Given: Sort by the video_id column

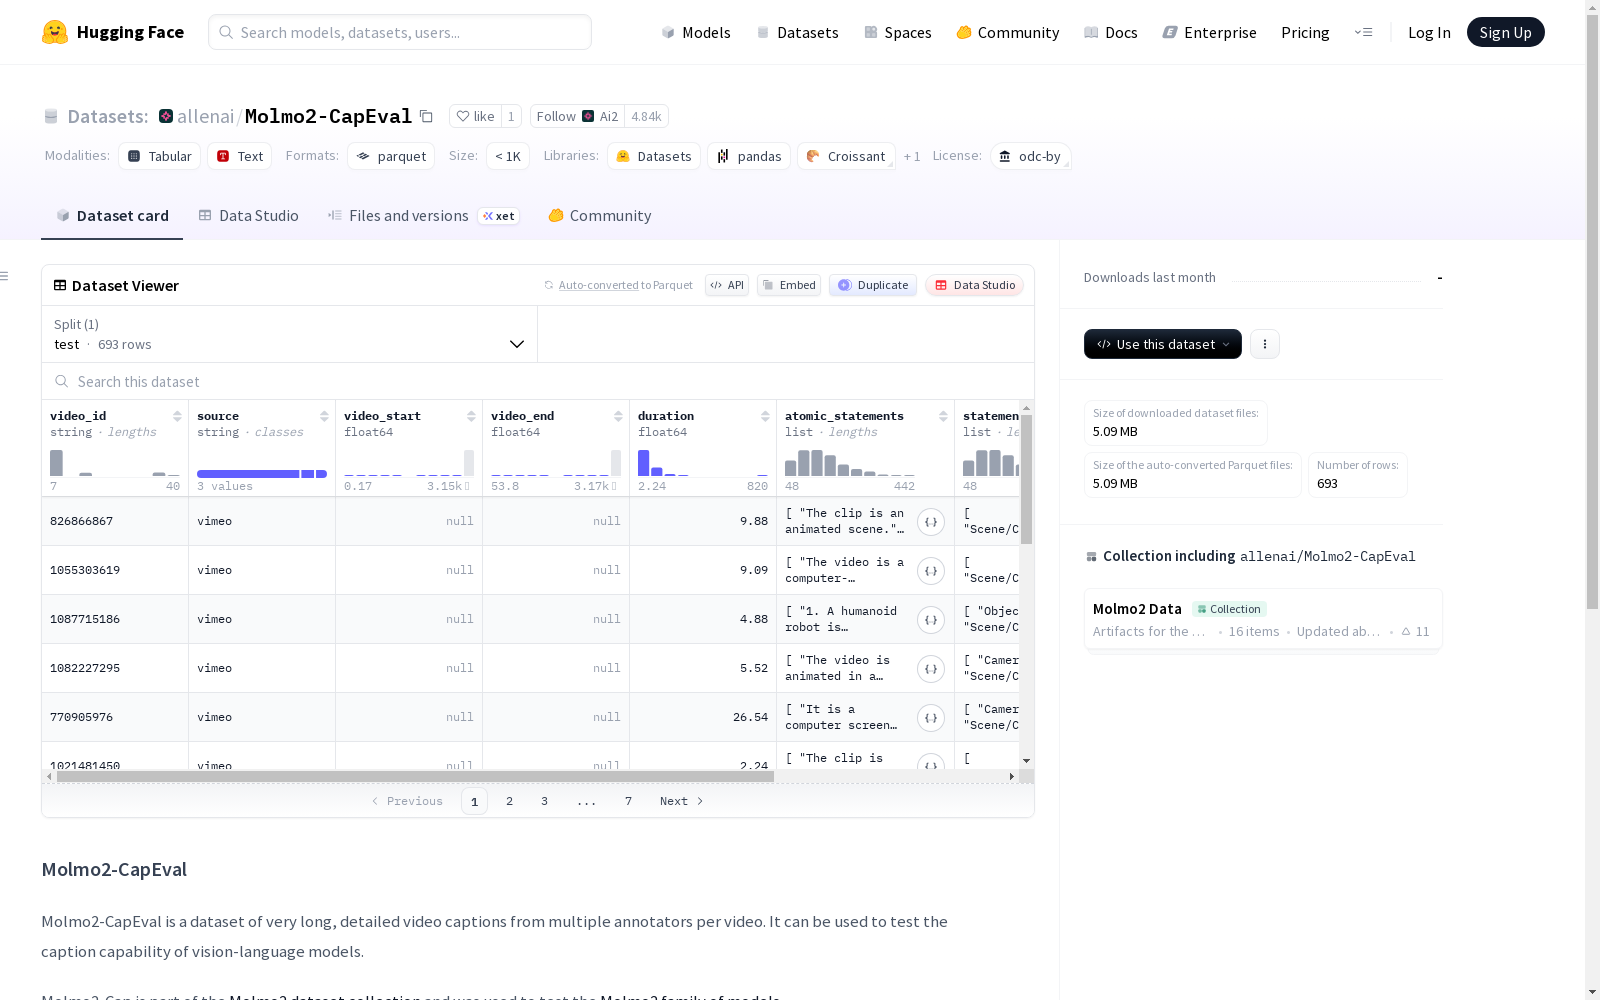Looking at the screenshot, I should 177,416.
